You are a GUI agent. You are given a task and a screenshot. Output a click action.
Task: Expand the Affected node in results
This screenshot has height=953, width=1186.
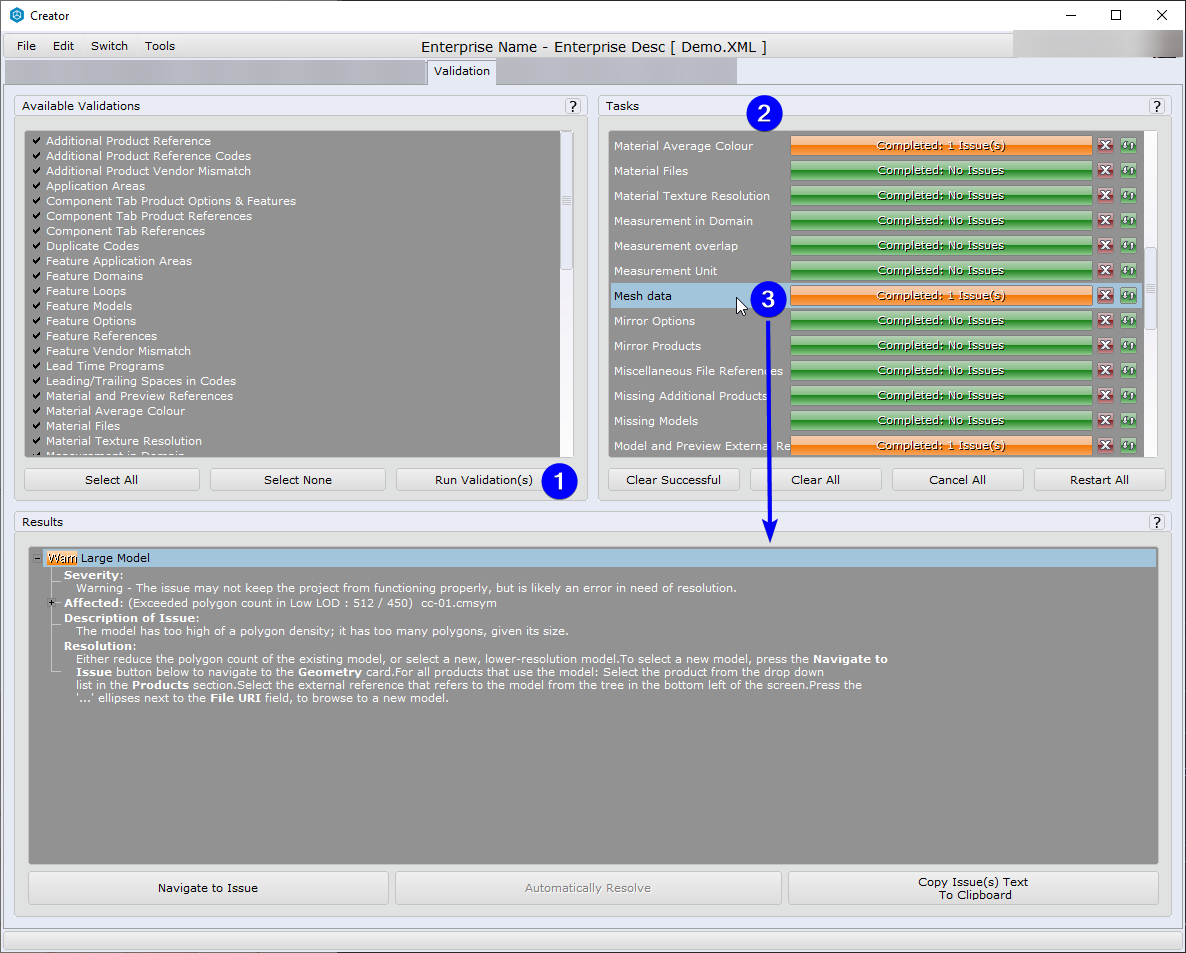pyautogui.click(x=51, y=603)
